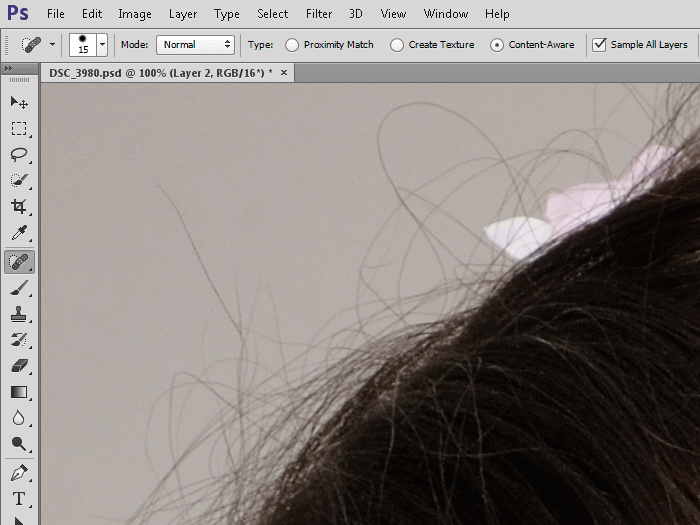This screenshot has width=700, height=525.
Task: Select the Brush tool
Action: [x=19, y=288]
